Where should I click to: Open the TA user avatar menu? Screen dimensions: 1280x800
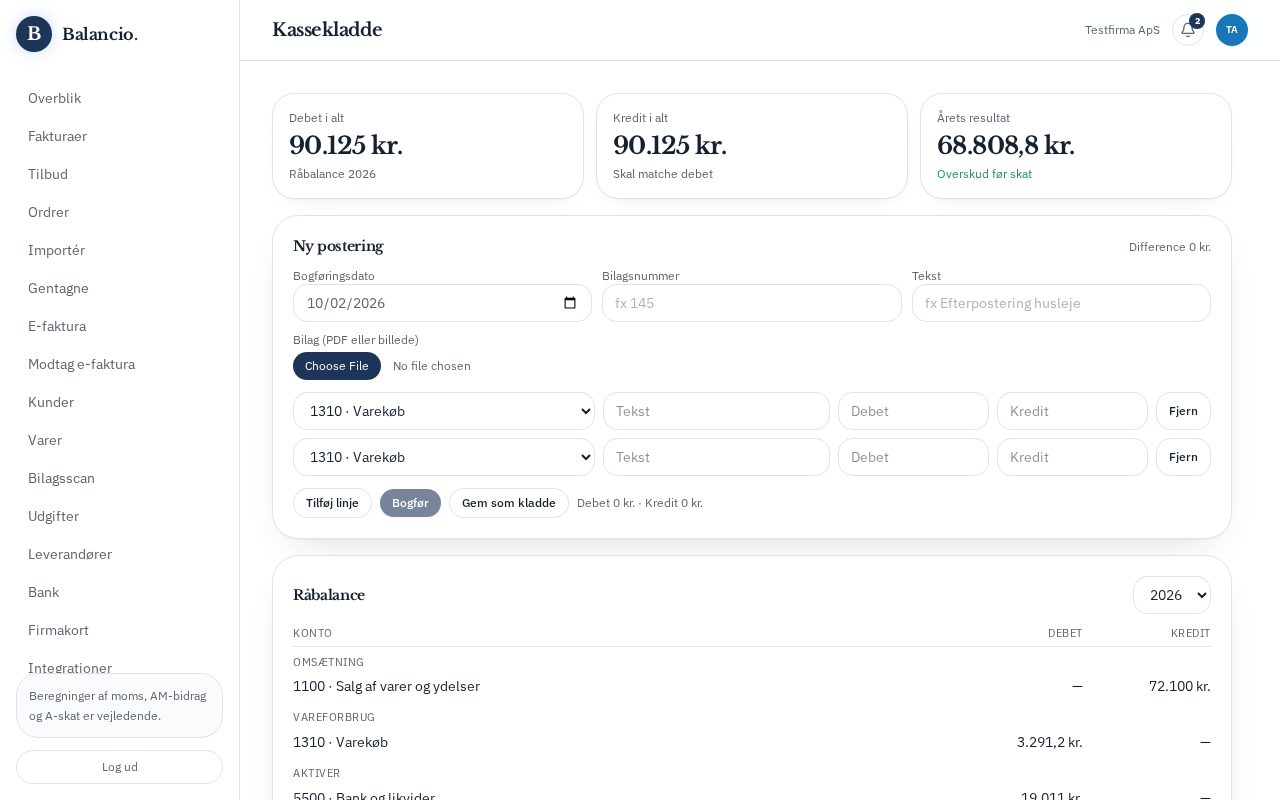tap(1232, 30)
